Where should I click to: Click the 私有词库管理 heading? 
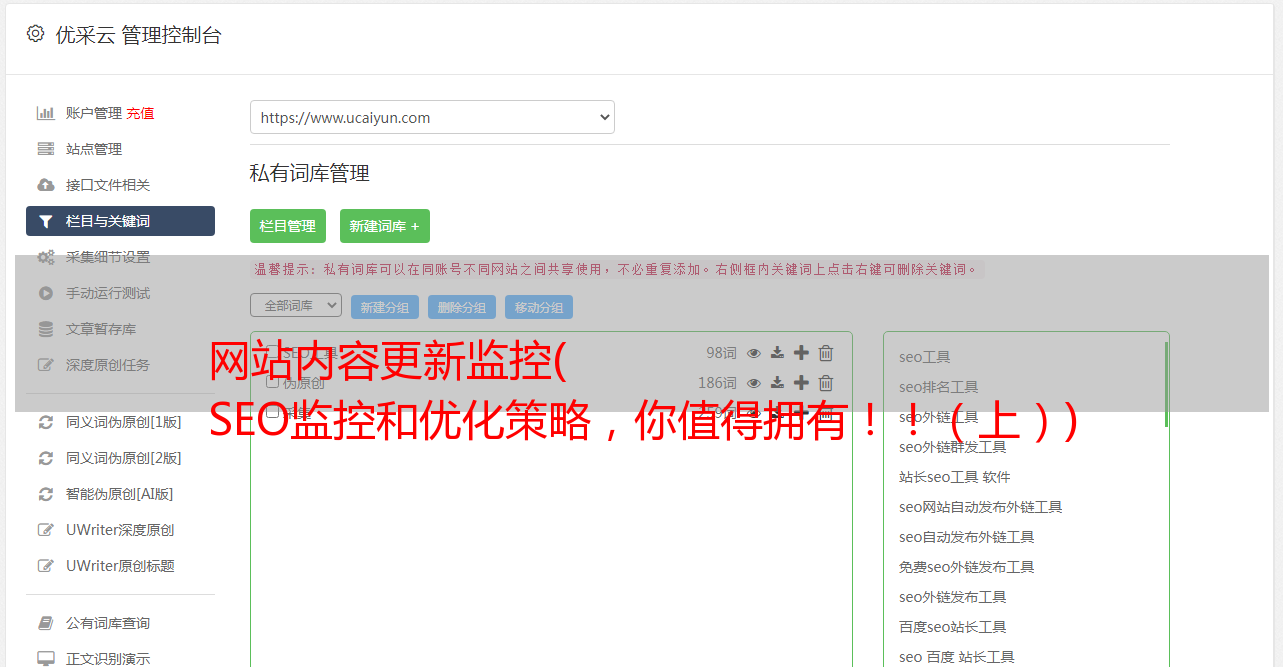click(x=310, y=173)
